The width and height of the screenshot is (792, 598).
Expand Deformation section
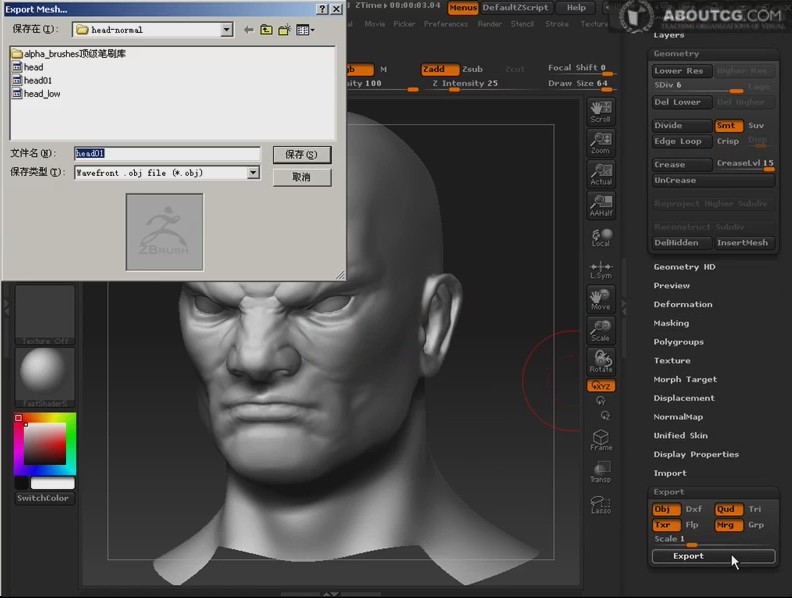click(683, 305)
